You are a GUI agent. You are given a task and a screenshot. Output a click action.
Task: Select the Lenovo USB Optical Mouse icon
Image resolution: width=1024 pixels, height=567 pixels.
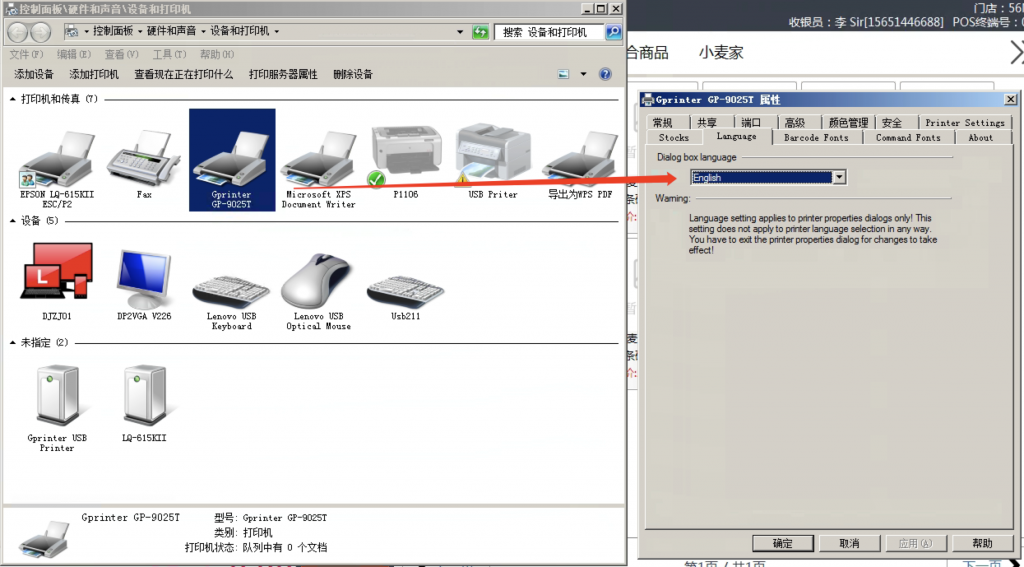click(x=318, y=282)
